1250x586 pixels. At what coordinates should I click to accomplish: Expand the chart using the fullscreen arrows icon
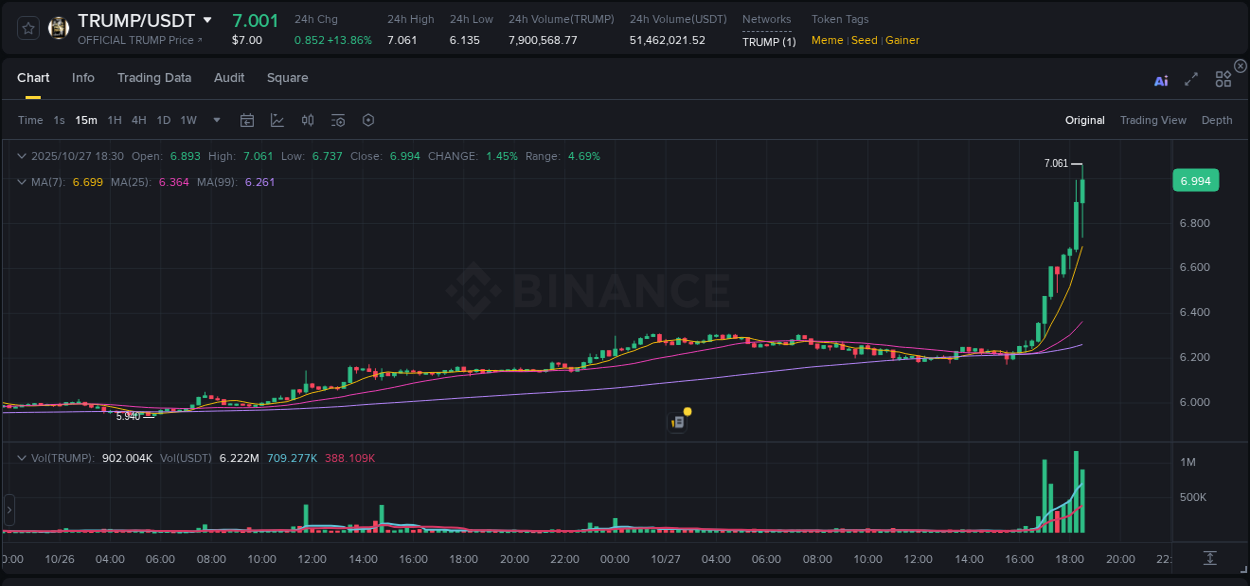click(1190, 80)
